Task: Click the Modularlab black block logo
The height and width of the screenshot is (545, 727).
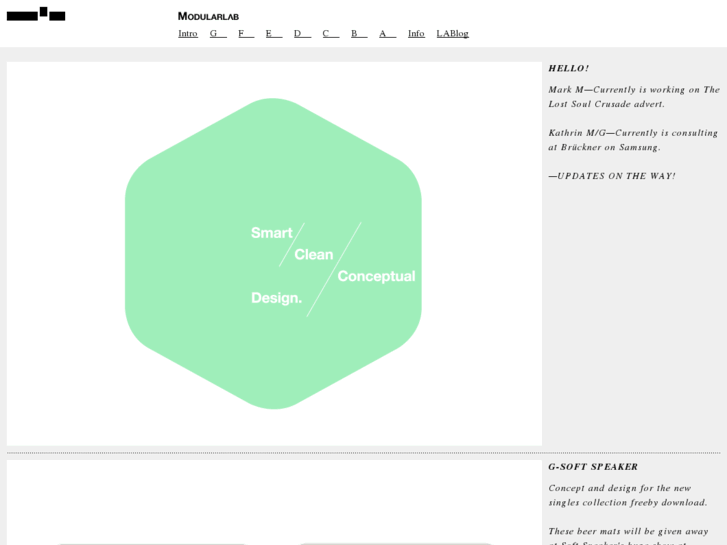Action: (36, 15)
